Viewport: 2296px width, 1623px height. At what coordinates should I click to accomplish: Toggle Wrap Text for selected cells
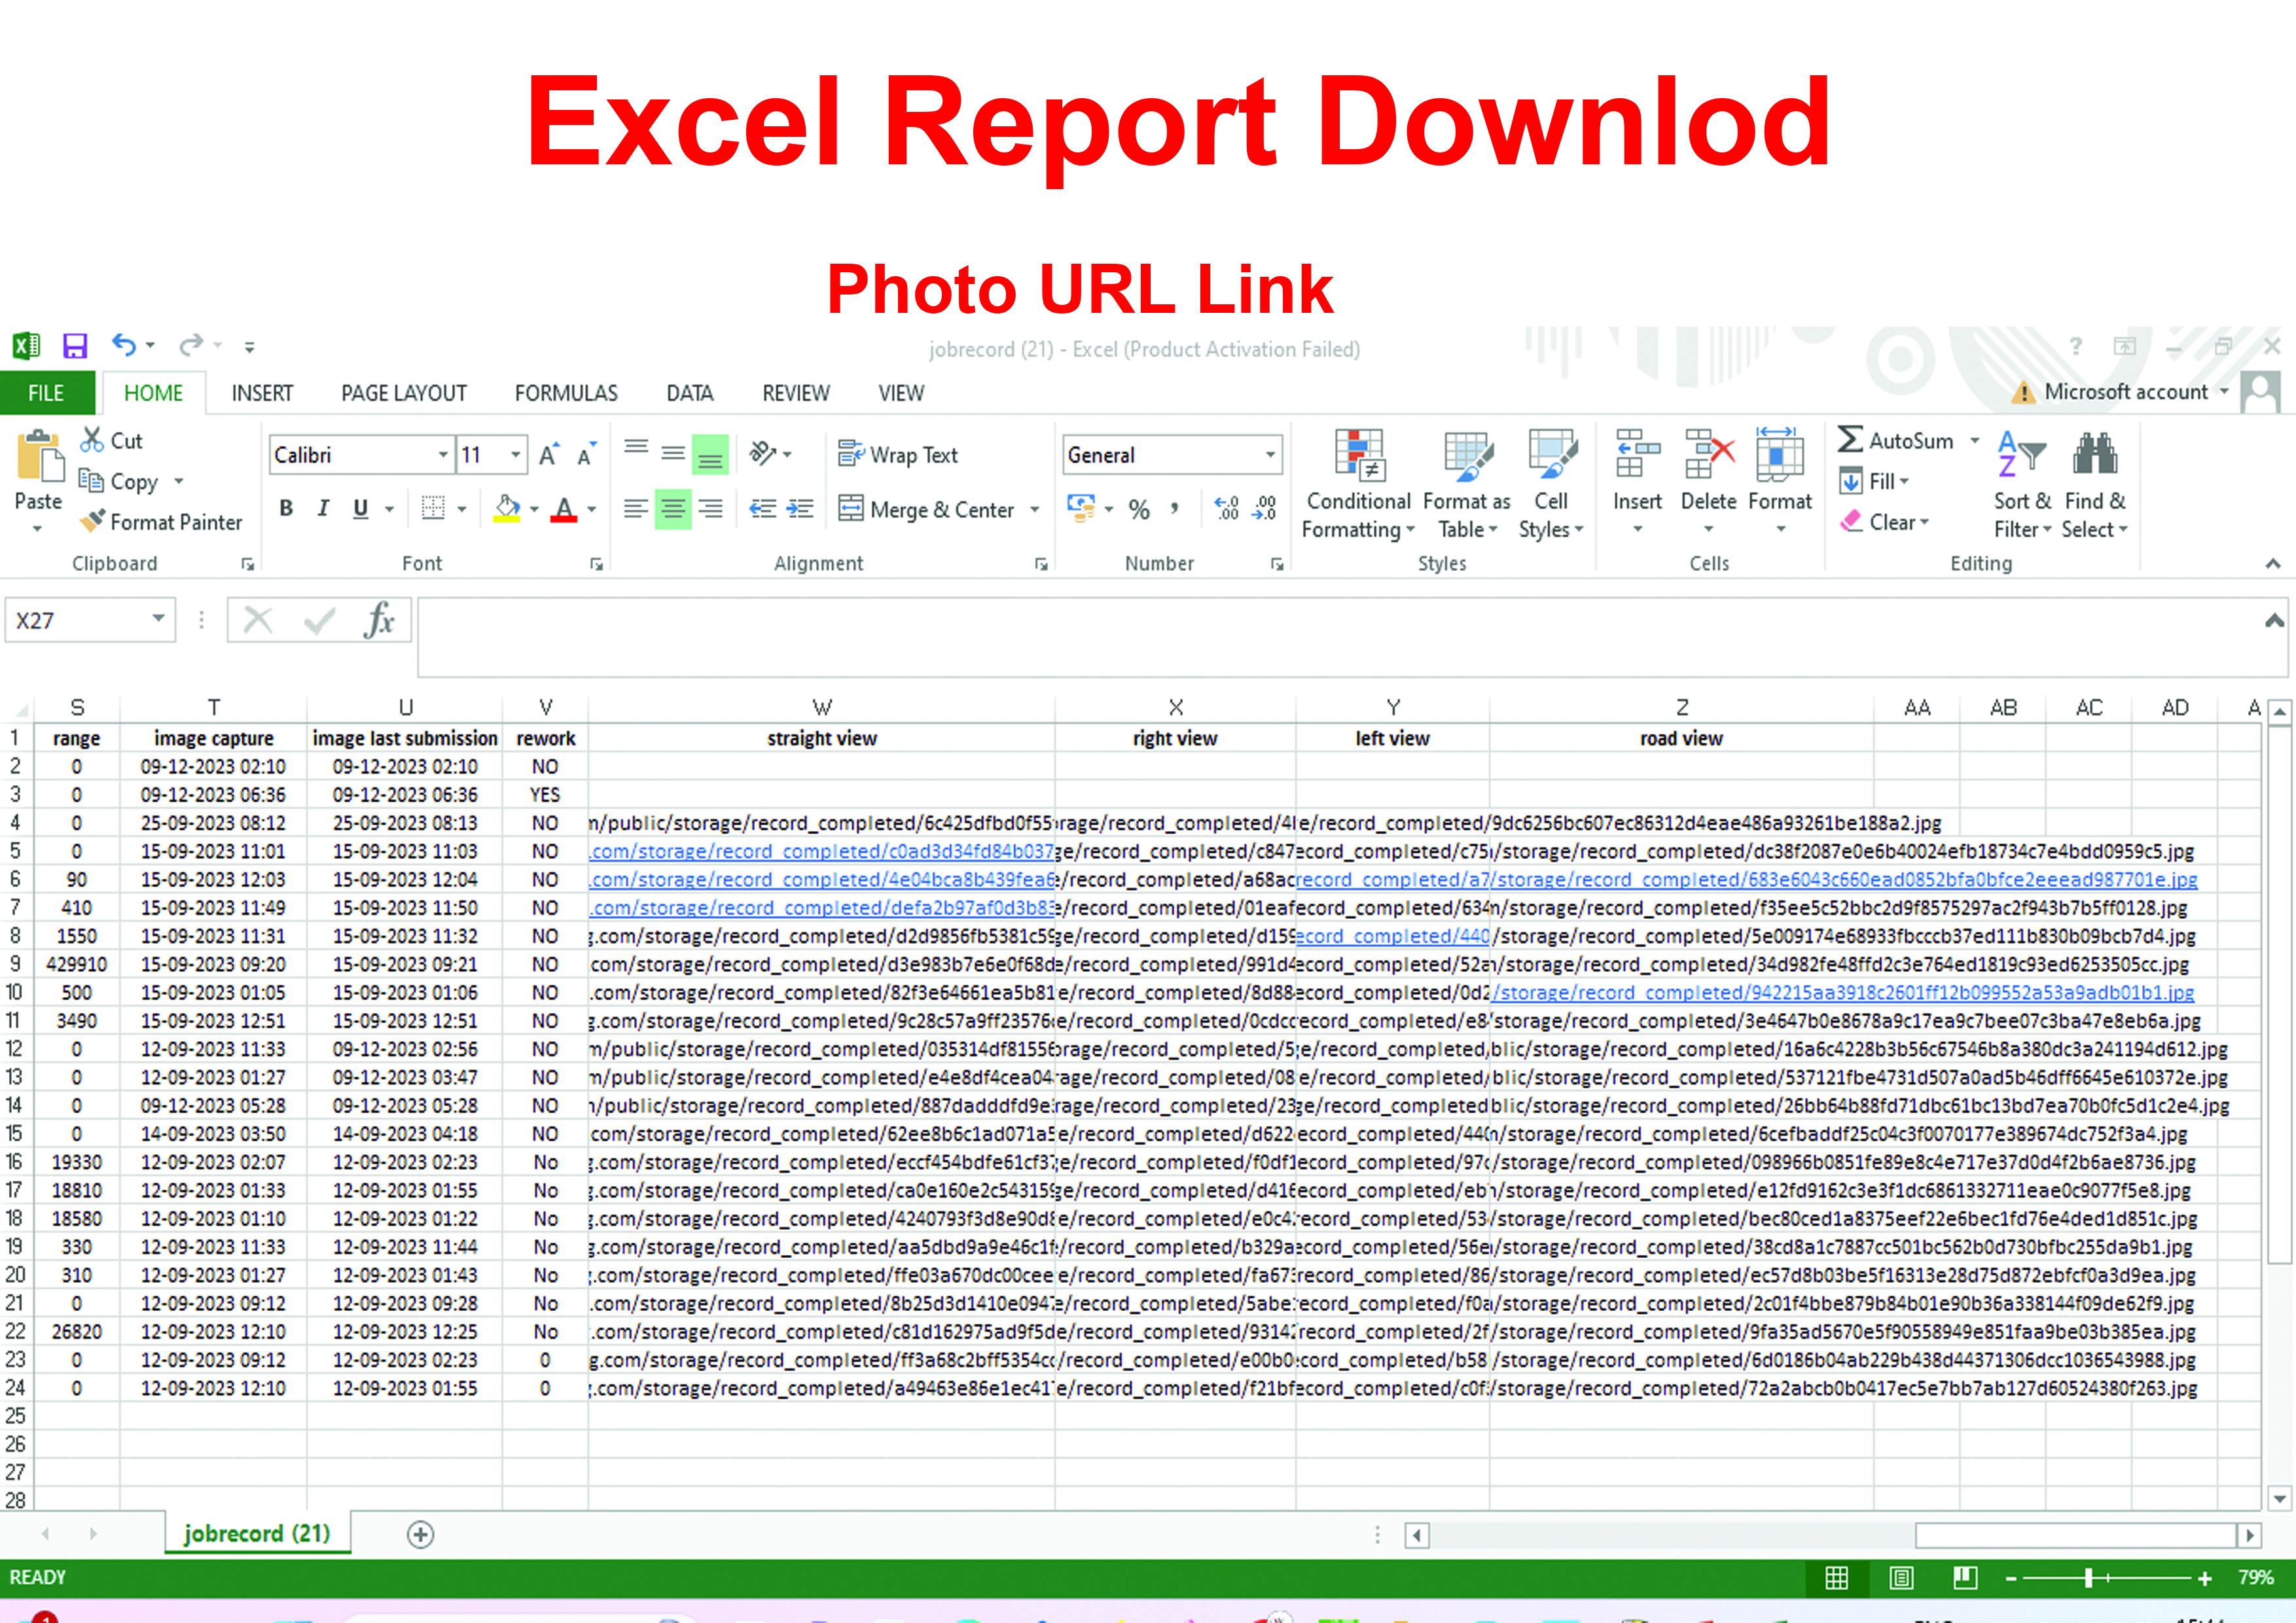coord(898,455)
